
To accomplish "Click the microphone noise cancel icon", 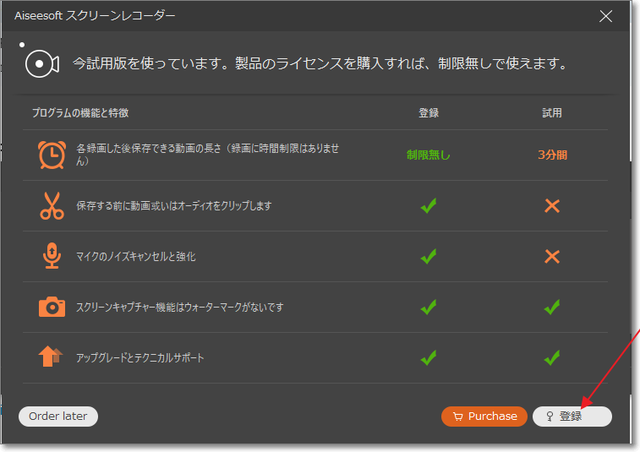I will click(51, 256).
